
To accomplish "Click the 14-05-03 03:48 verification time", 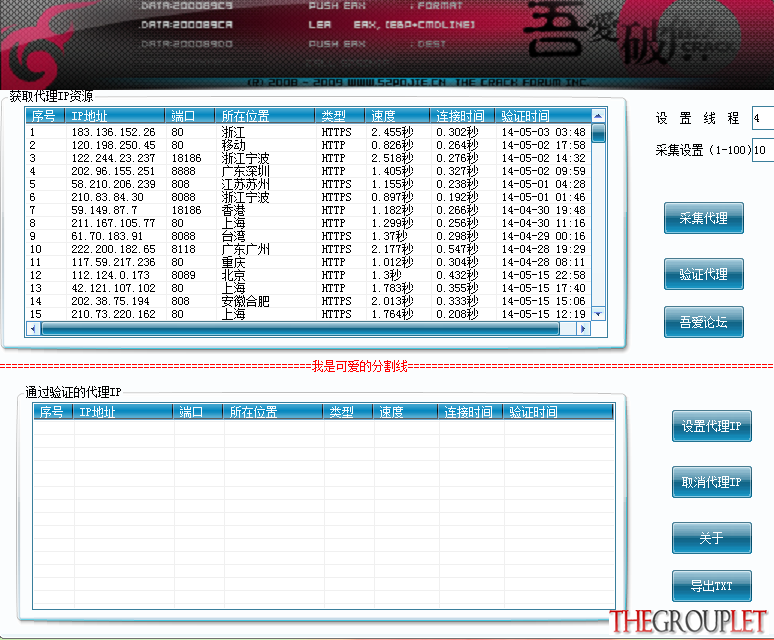I will click(x=543, y=132).
